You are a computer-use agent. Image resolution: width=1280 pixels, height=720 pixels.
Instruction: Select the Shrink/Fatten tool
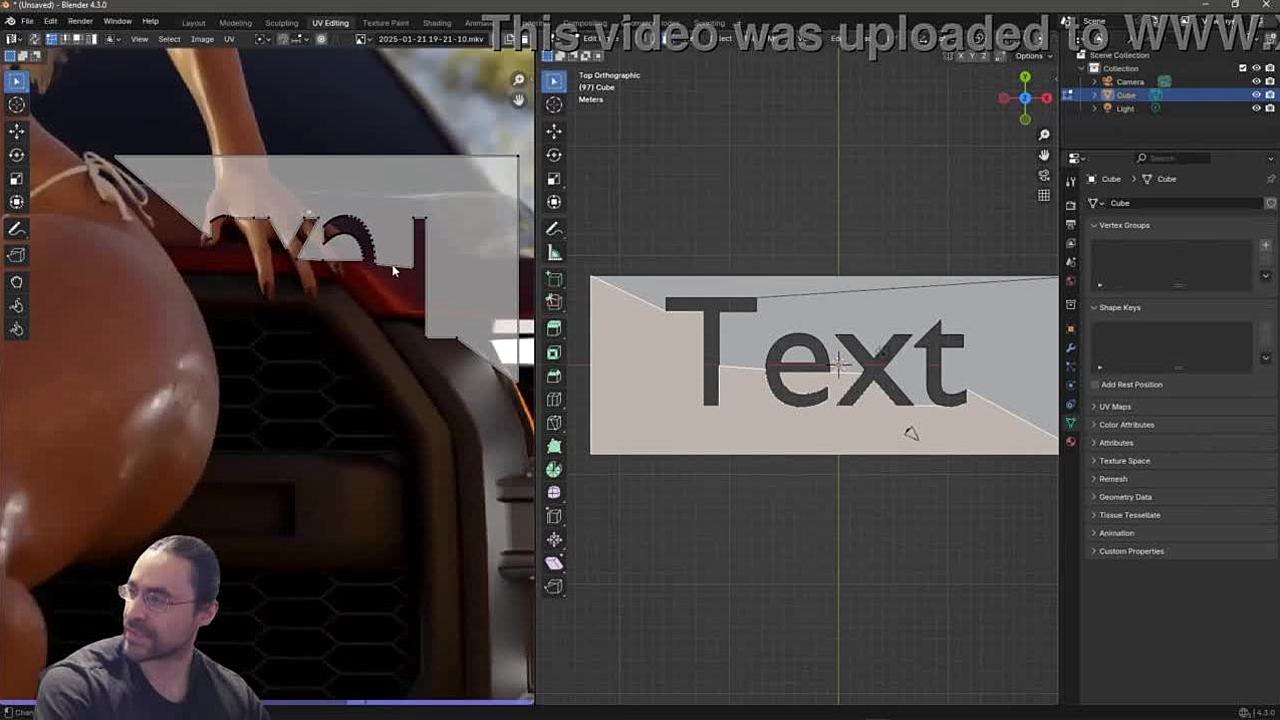pos(554,539)
